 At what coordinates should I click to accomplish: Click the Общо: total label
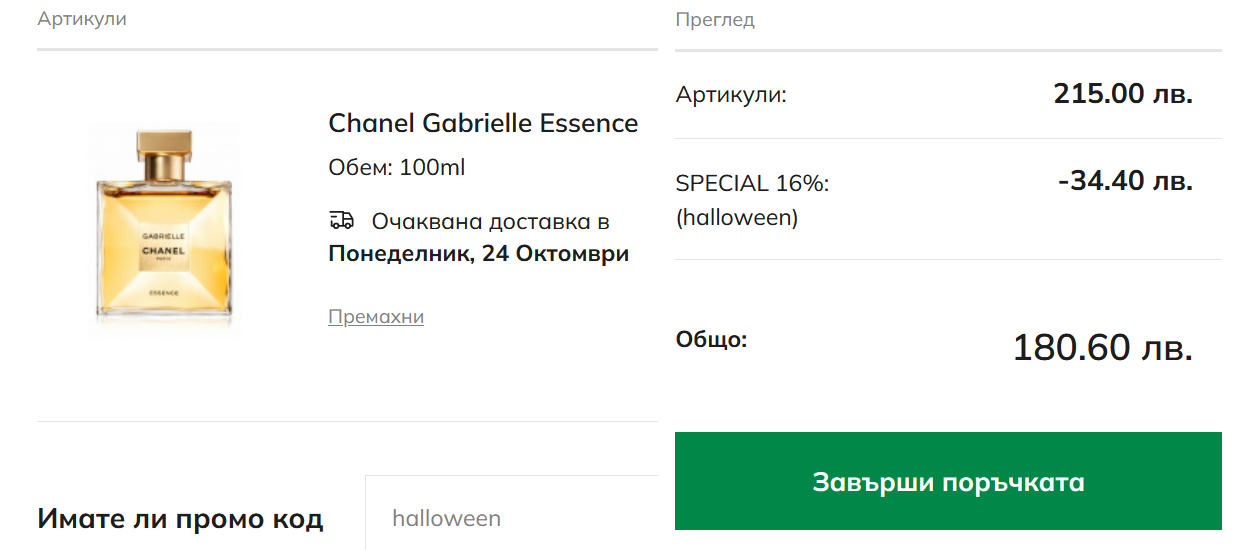(711, 339)
